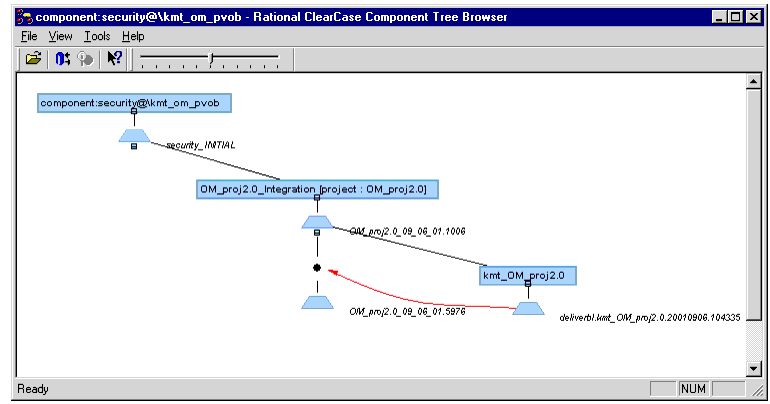
Task: Collapse the kmt_OM_proj2.0 stream node handle
Action: [528, 283]
